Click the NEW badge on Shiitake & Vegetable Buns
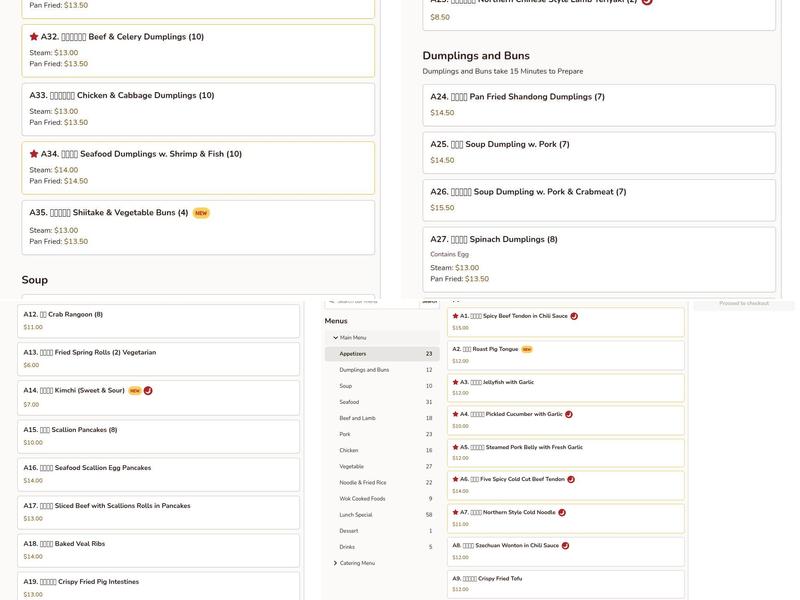This screenshot has width=800, height=600. point(201,213)
